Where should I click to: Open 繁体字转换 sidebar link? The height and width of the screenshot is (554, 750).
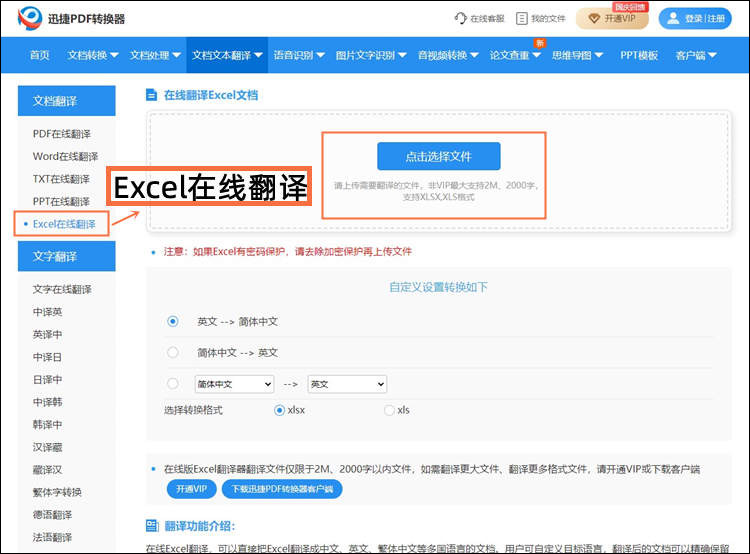57,492
